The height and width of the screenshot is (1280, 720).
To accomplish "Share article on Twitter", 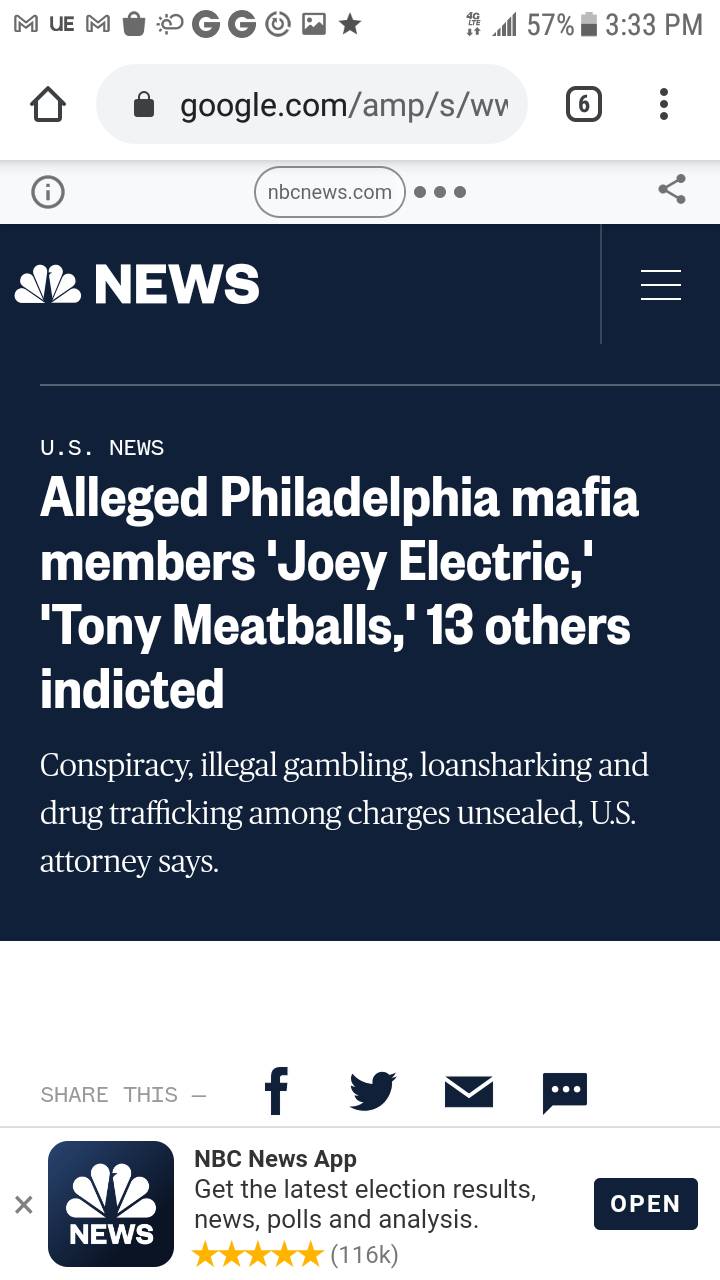I will point(373,1091).
